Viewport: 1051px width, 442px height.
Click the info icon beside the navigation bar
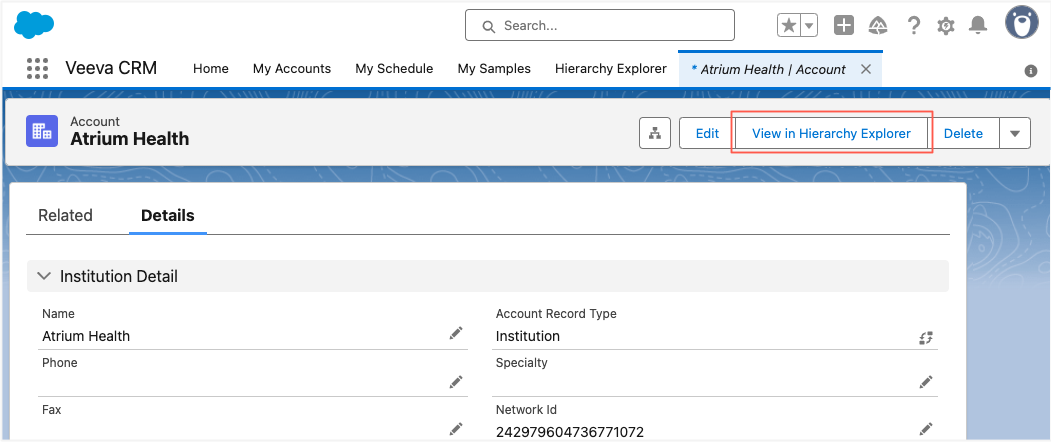pos(1031,71)
